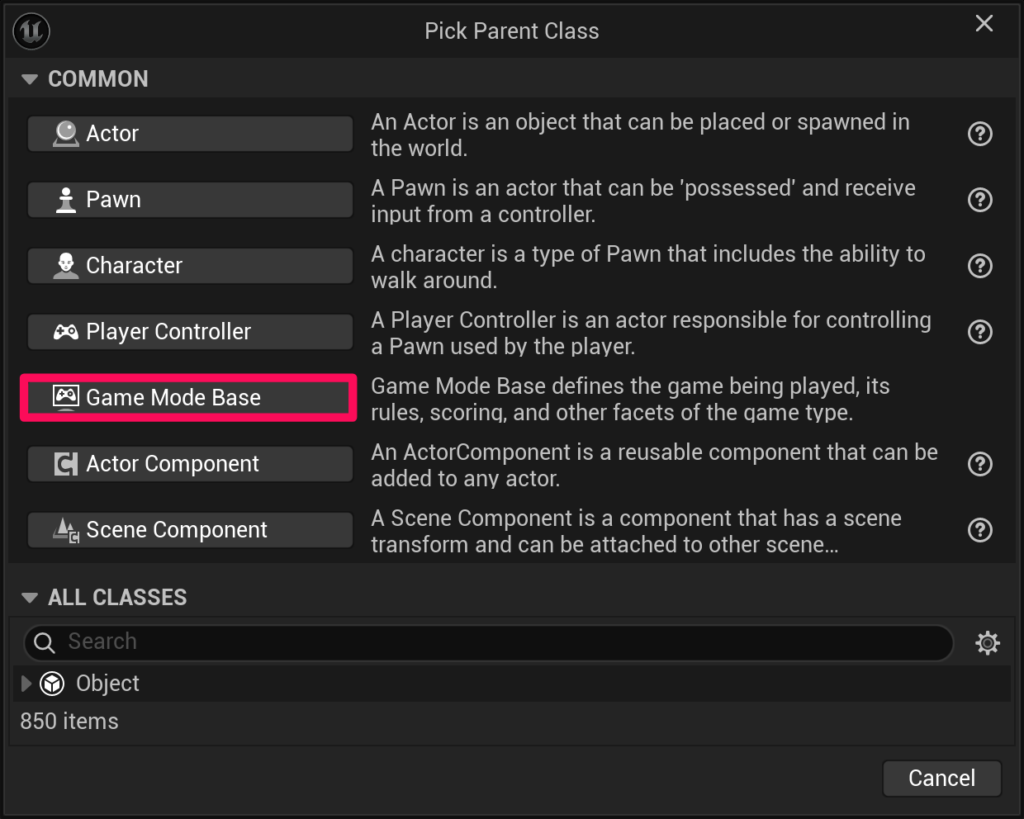Select the Player Controller class button
Screen dimensions: 1024x819
tap(190, 332)
